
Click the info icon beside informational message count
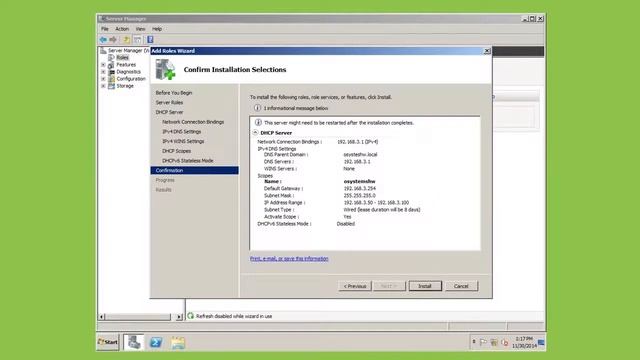pyautogui.click(x=257, y=108)
